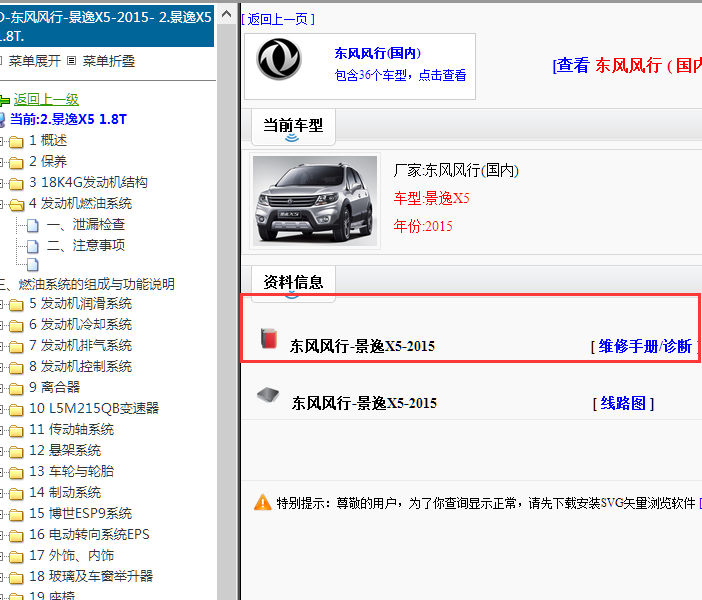Open 5 发动机润滑系统 entry
Screen dimensions: 702x600
tap(81, 303)
